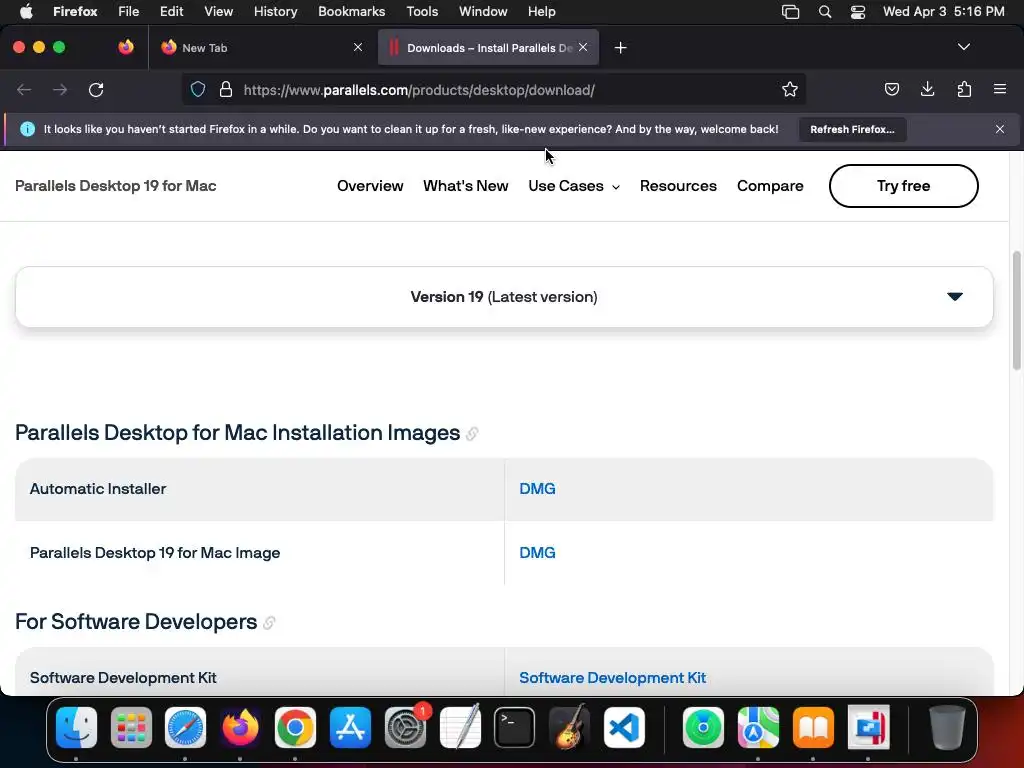The image size is (1024, 768).
Task: Copy link anchor beside For Software Developers
Action: (269, 622)
